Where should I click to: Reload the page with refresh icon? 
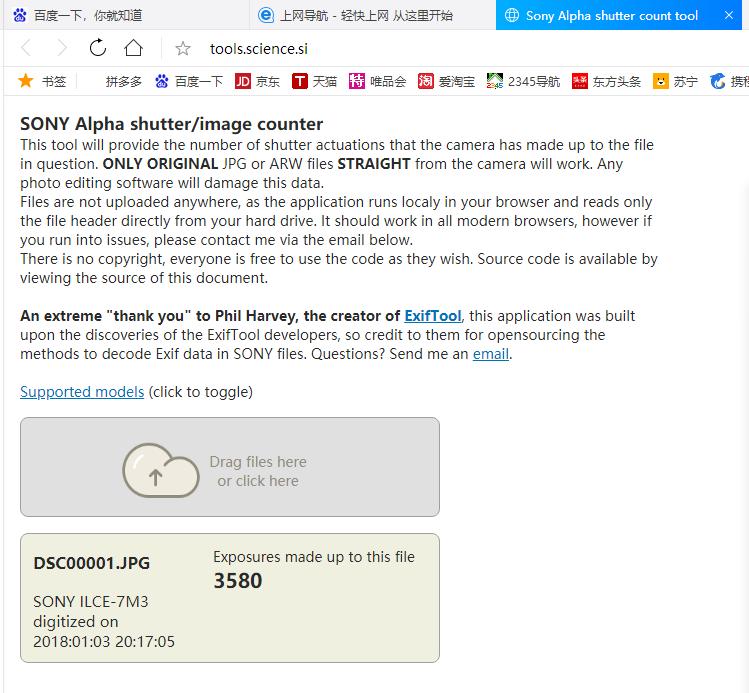(x=98, y=48)
